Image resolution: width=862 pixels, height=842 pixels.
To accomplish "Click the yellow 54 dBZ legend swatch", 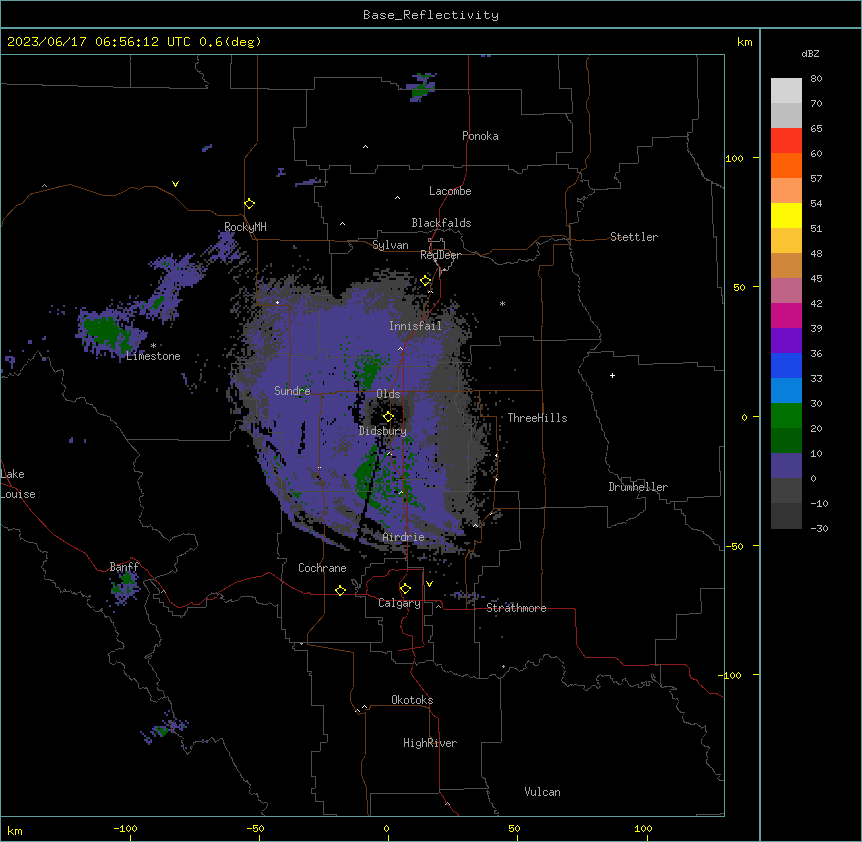I will click(x=786, y=215).
